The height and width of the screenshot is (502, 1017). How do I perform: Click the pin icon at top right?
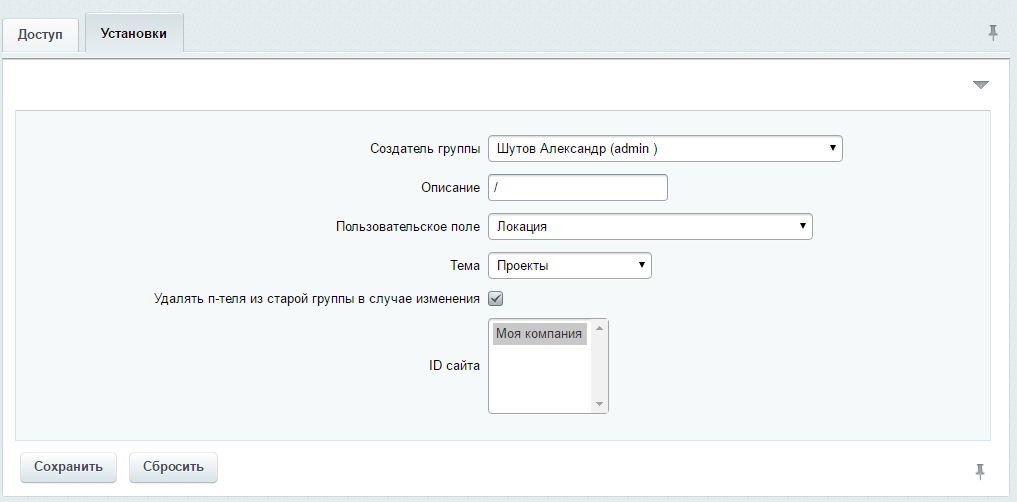[993, 33]
